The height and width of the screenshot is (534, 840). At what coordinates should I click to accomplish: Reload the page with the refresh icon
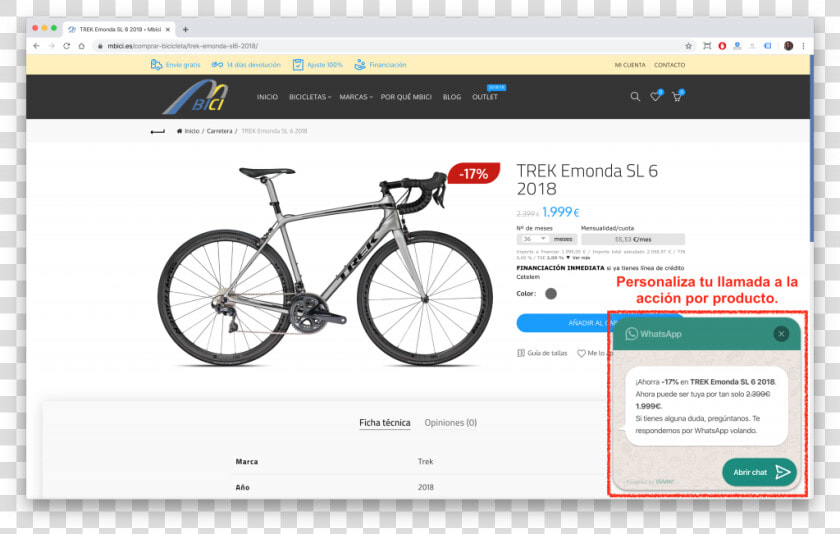click(x=66, y=46)
